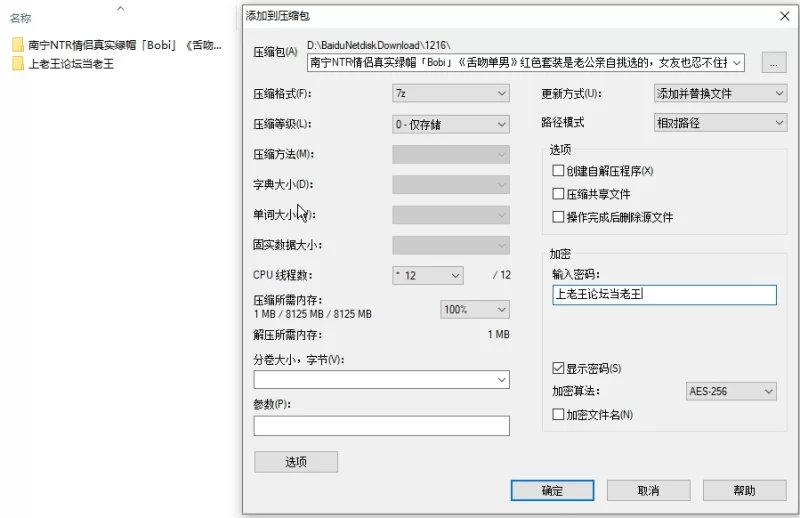
Task: Click the / 12 thread count text
Action: [502, 275]
